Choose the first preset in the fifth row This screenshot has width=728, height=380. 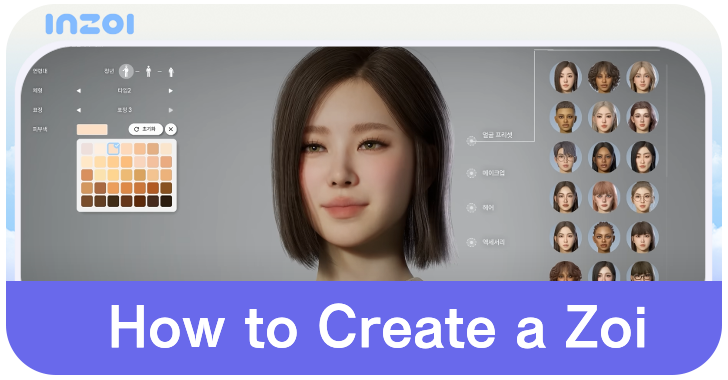click(566, 237)
